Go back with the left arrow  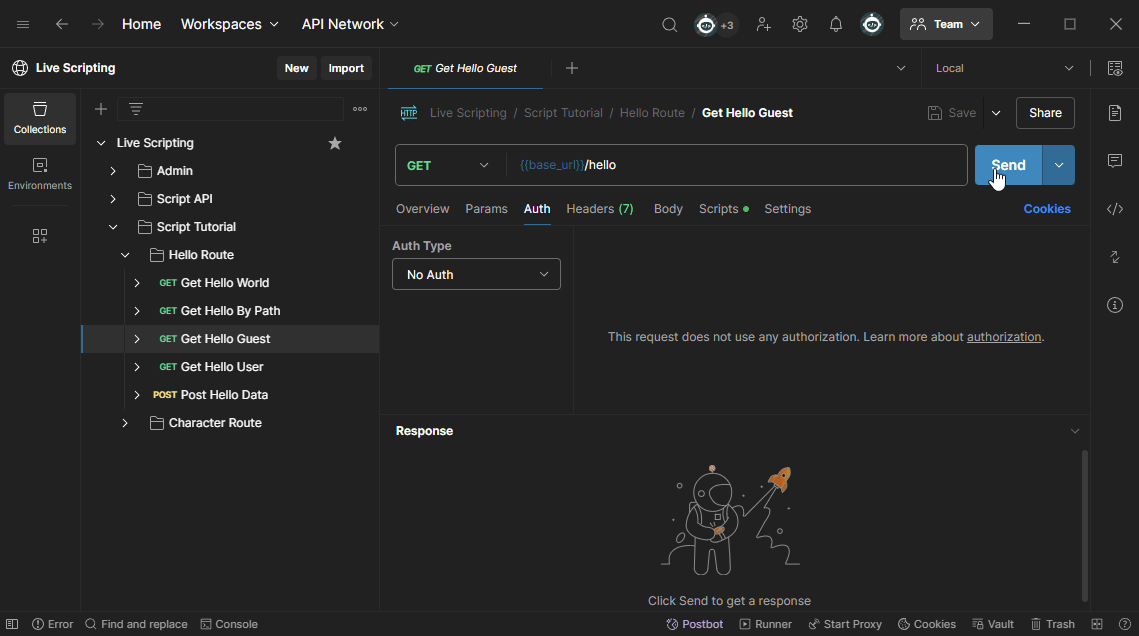[62, 24]
